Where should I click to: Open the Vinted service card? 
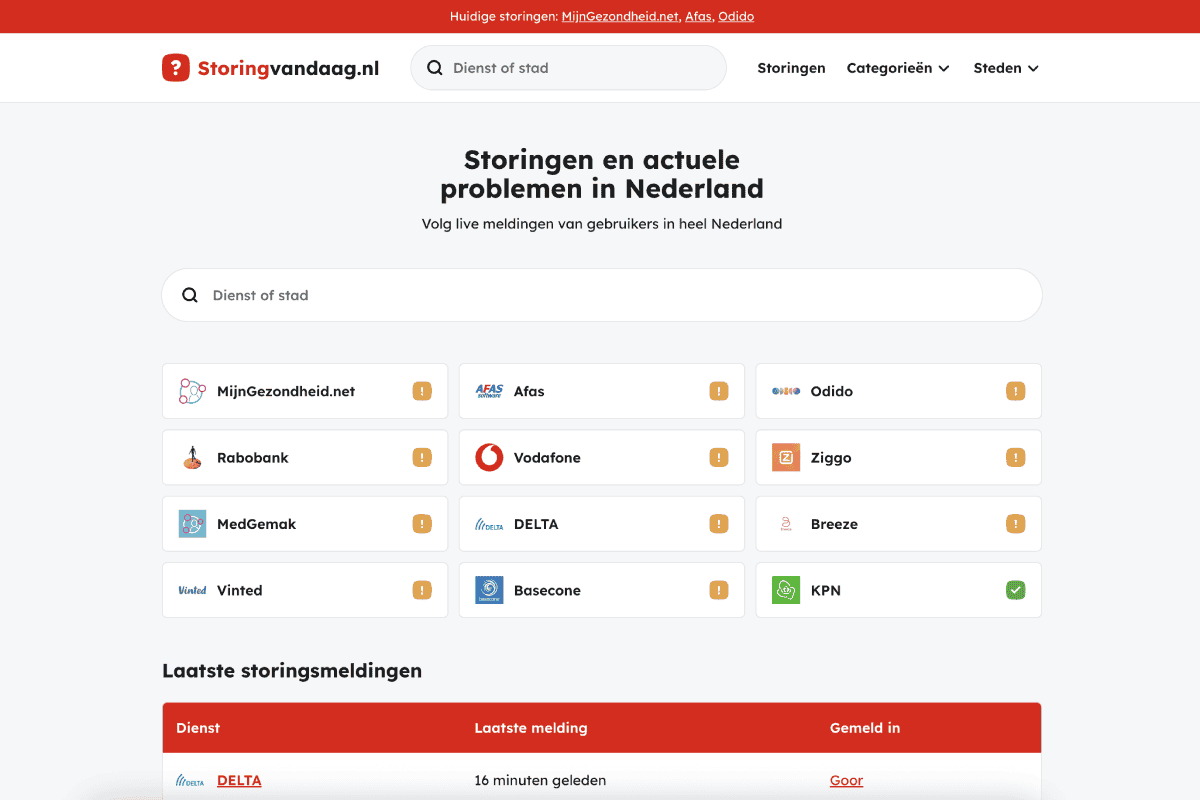(305, 591)
